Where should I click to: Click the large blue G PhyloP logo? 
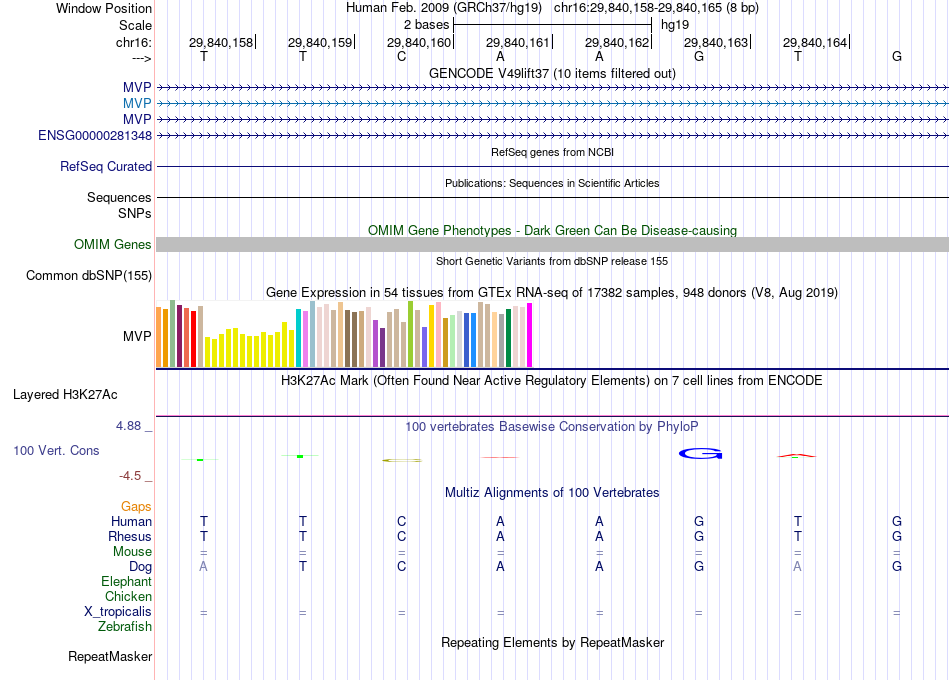(700, 453)
